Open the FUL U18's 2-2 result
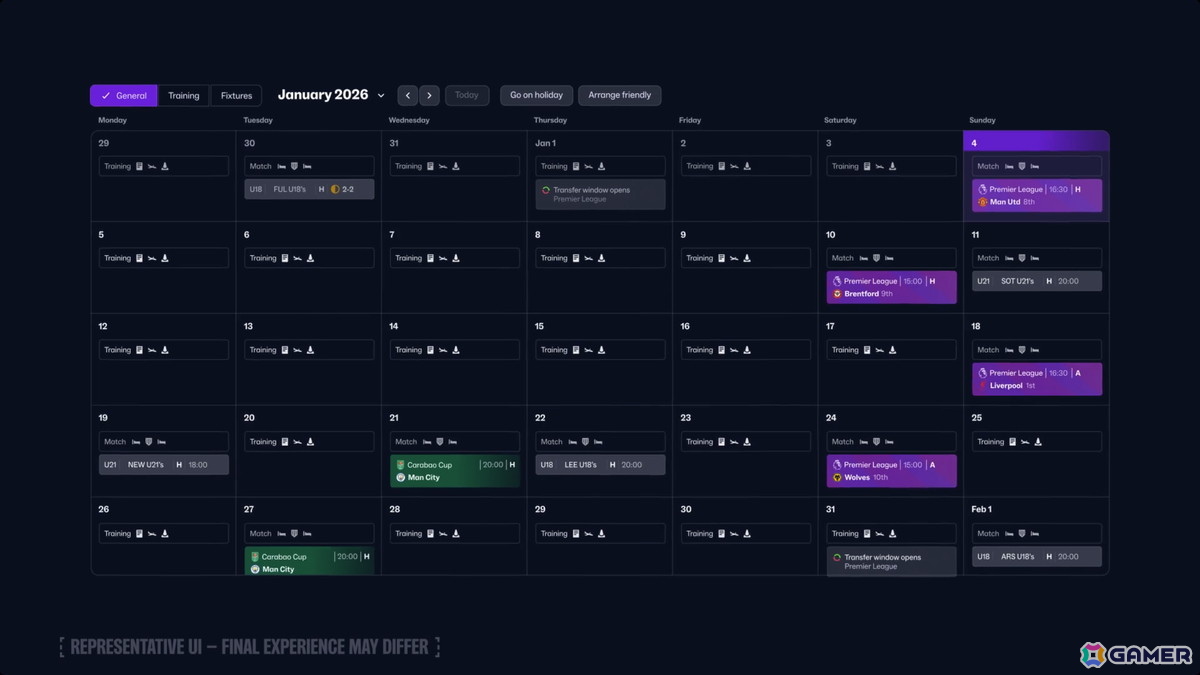This screenshot has width=1200, height=675. 309,189
